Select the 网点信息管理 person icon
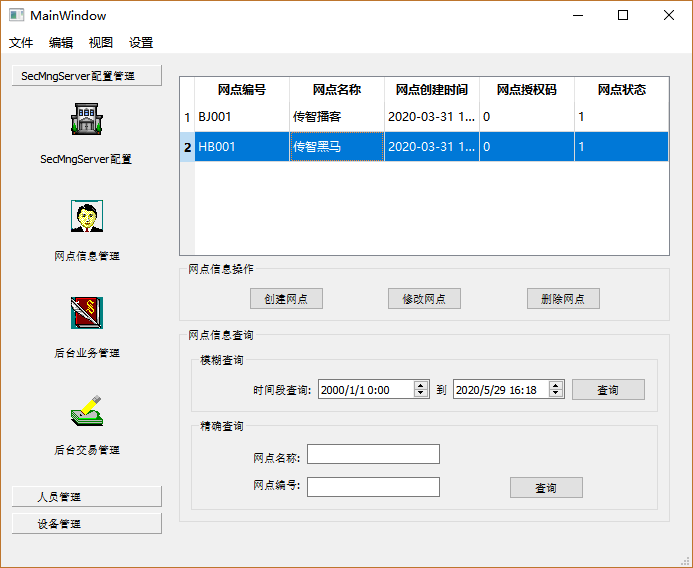Screen dimensions: 693x568 [x=86, y=216]
